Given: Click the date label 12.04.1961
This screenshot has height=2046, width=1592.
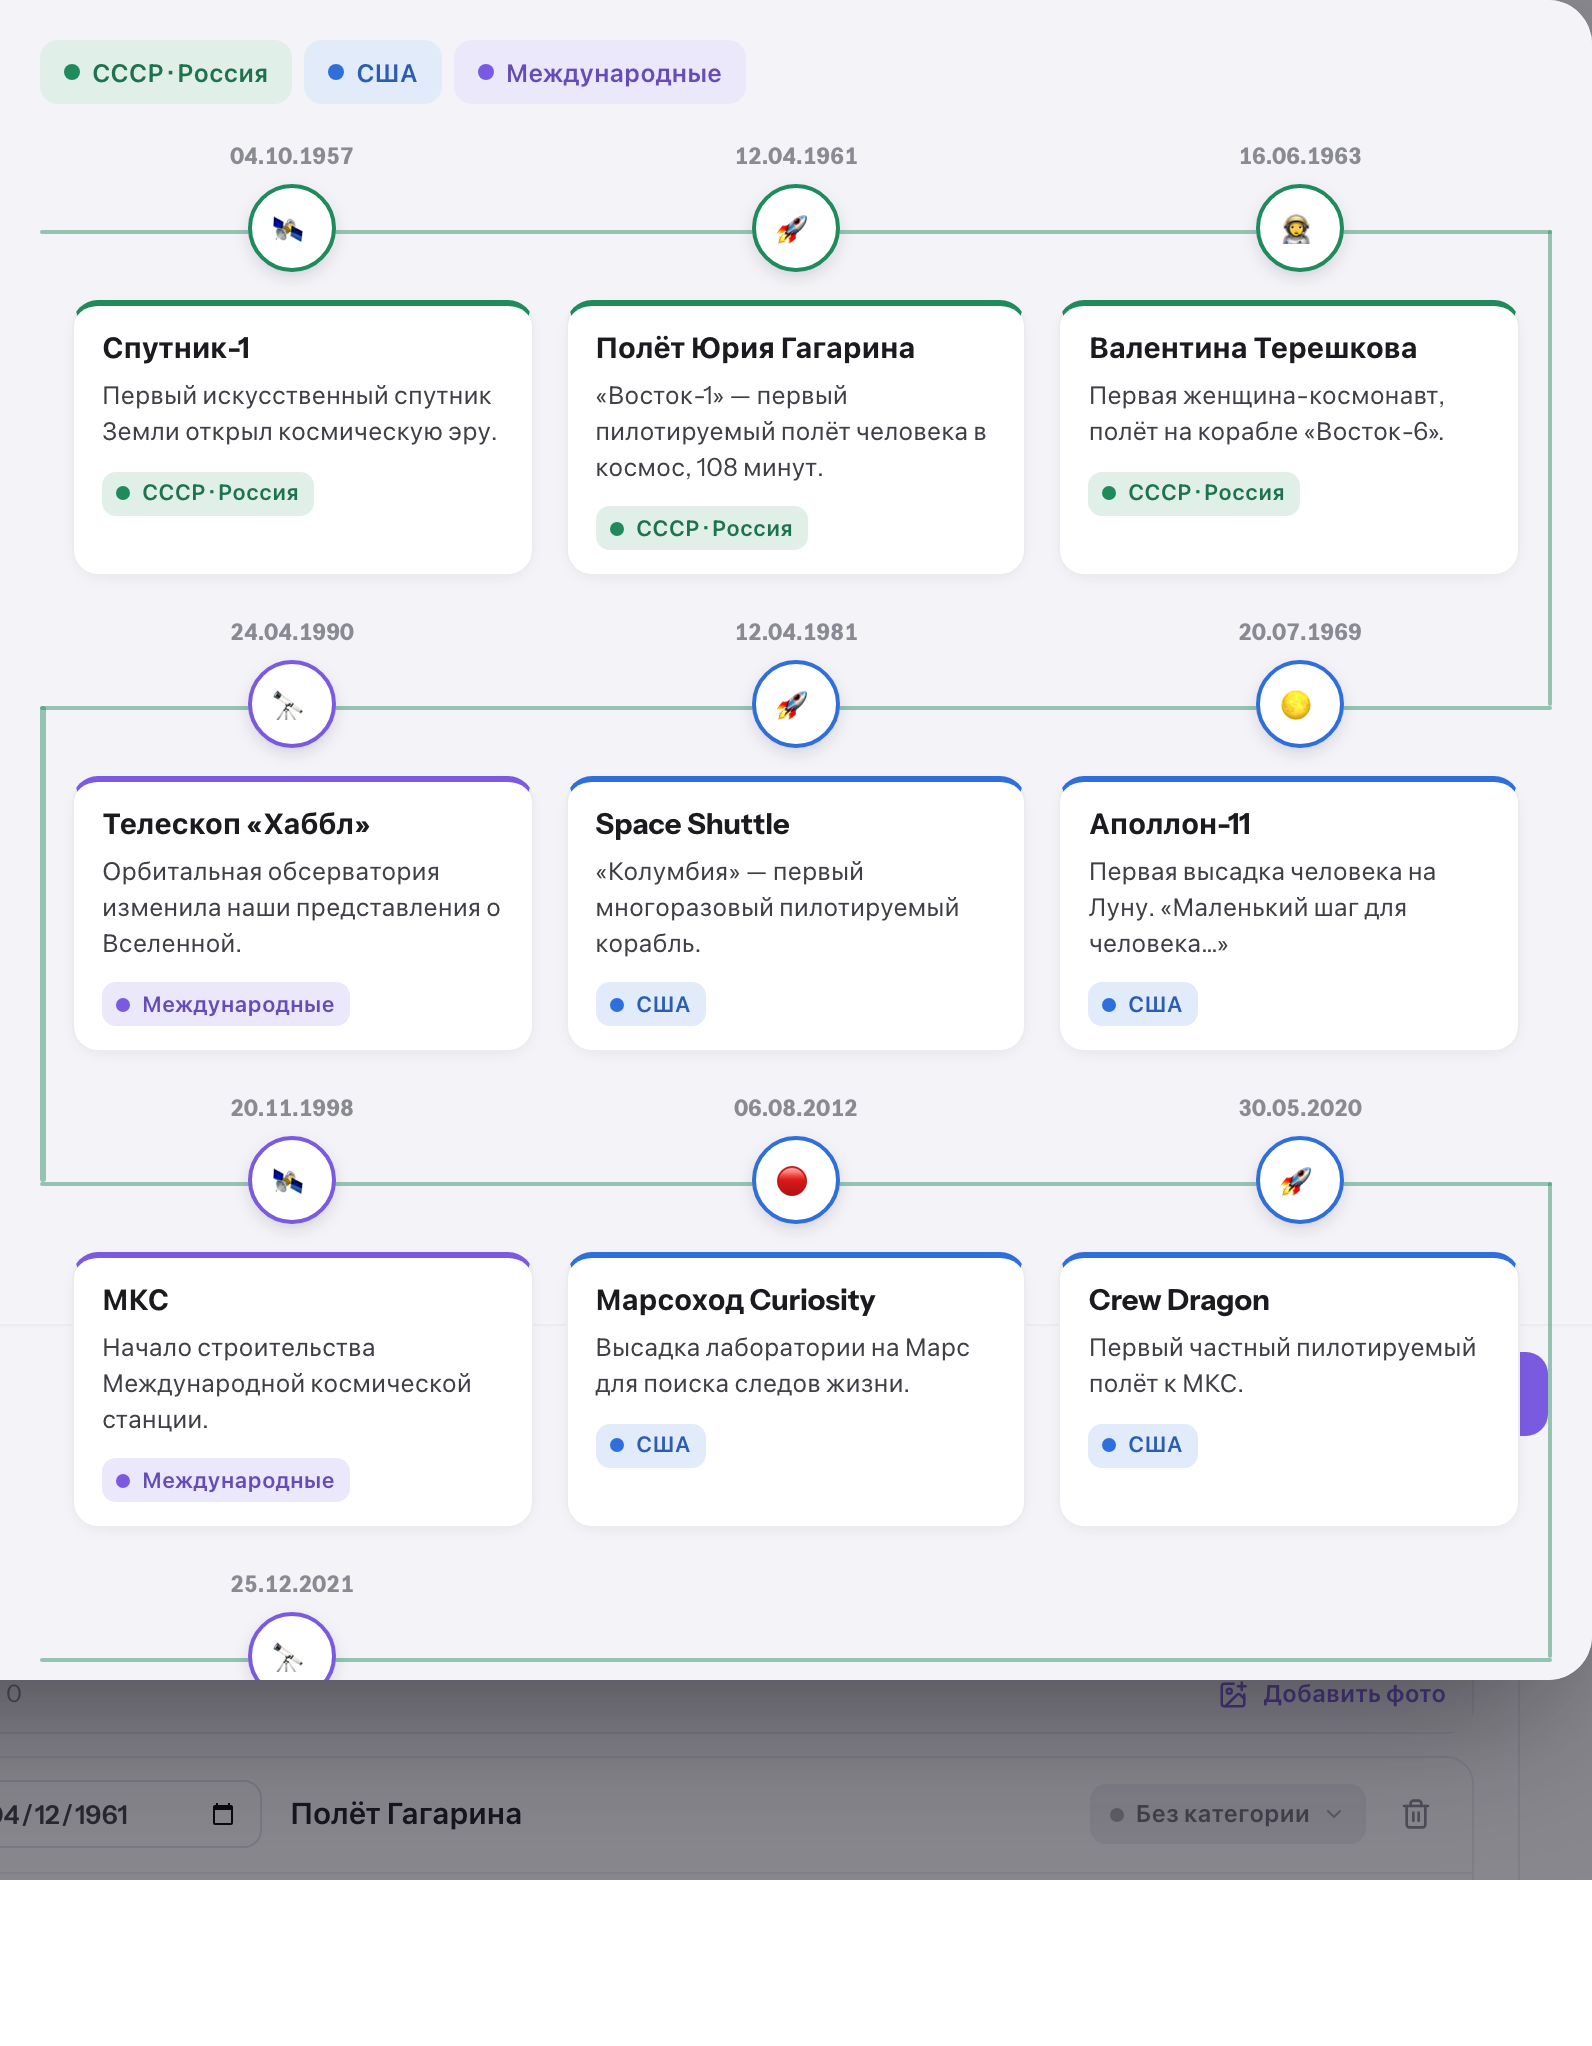Looking at the screenshot, I should 796,156.
